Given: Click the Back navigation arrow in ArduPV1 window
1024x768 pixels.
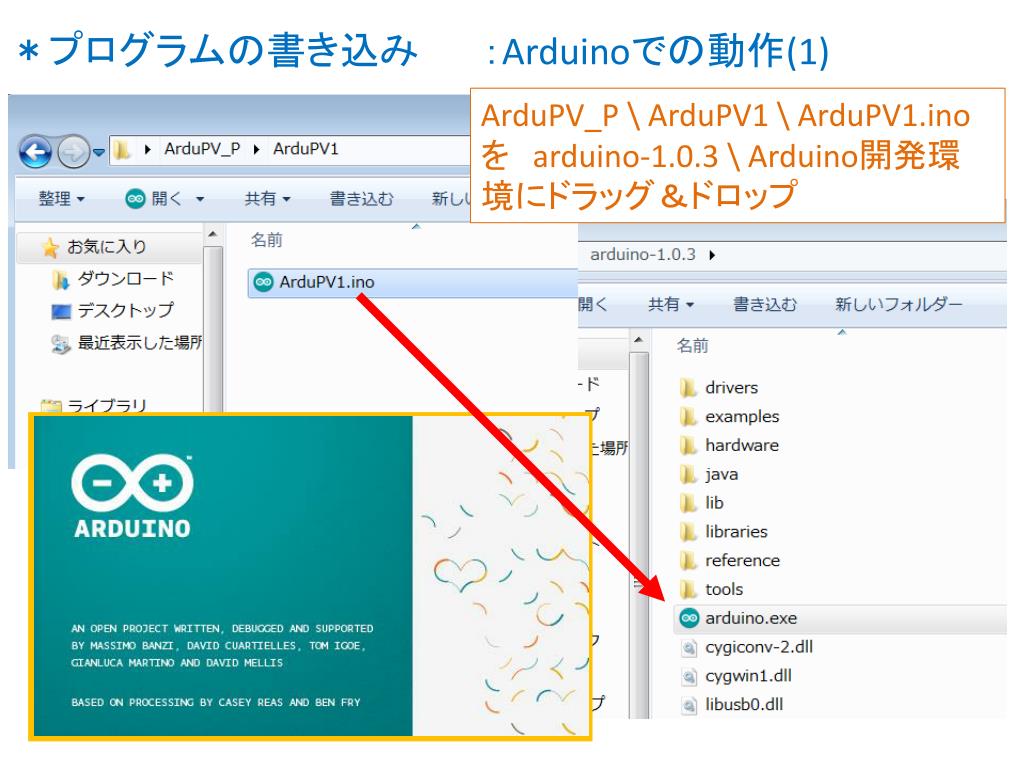Looking at the screenshot, I should [x=35, y=152].
